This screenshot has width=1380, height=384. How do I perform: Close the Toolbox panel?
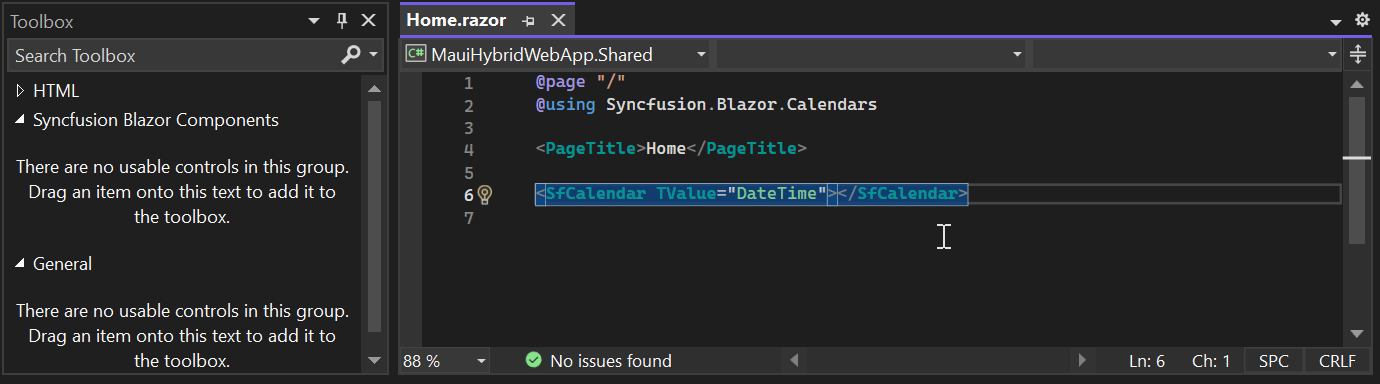(x=369, y=21)
